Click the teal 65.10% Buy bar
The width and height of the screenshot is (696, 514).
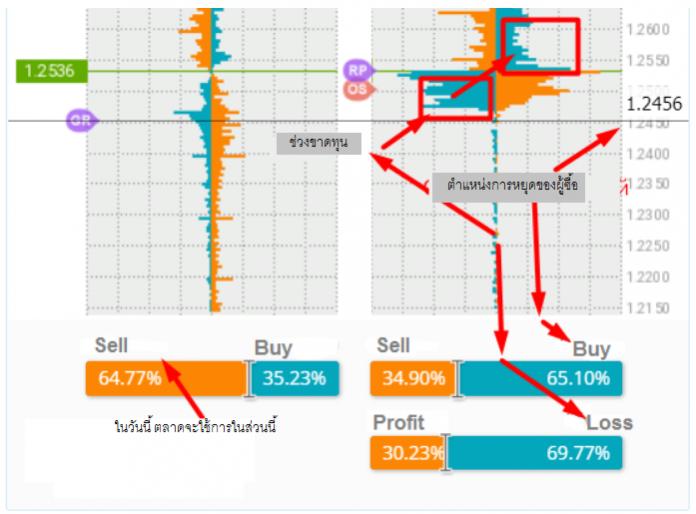click(542, 378)
